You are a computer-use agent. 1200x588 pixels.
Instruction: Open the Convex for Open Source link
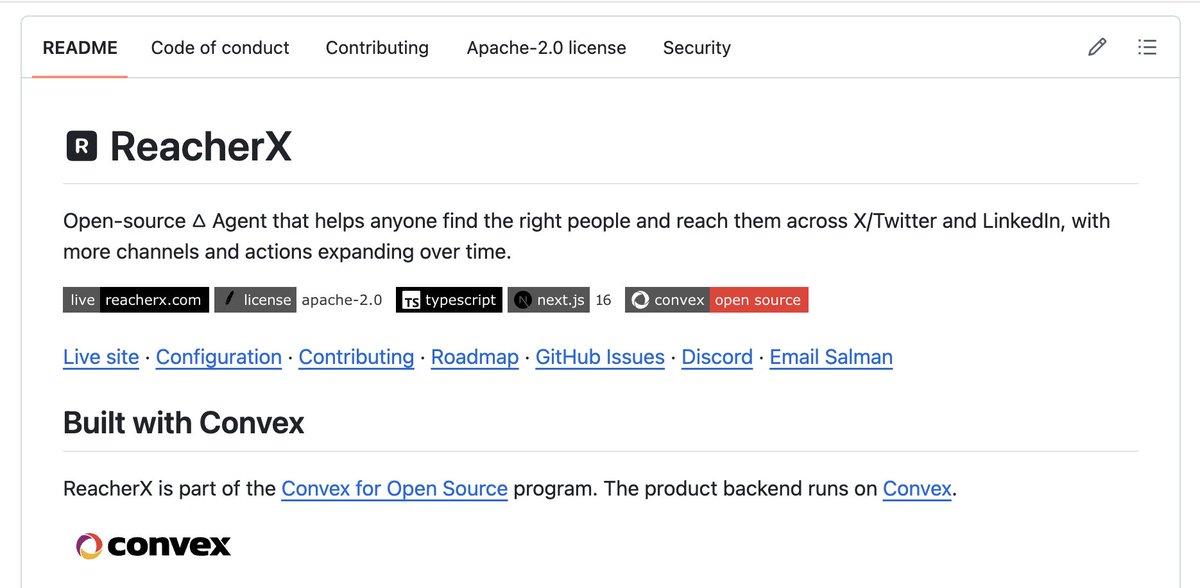pyautogui.click(x=395, y=489)
